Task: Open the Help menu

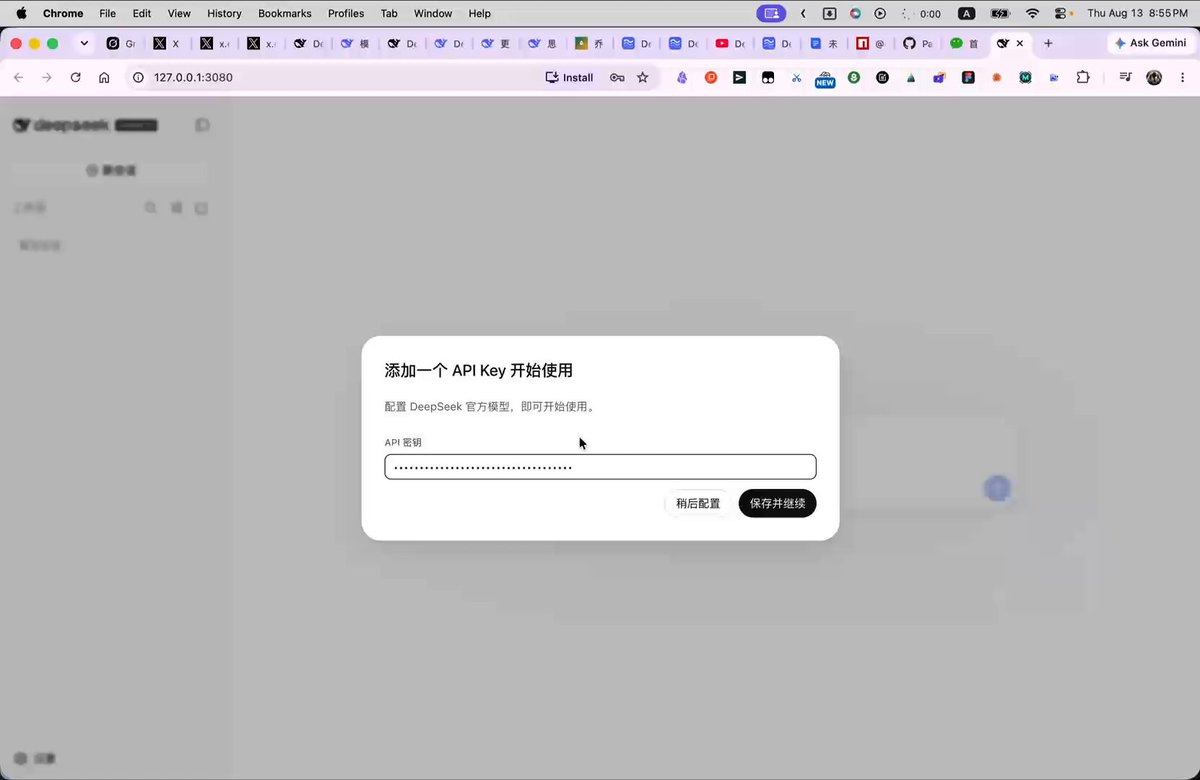Action: tap(480, 13)
